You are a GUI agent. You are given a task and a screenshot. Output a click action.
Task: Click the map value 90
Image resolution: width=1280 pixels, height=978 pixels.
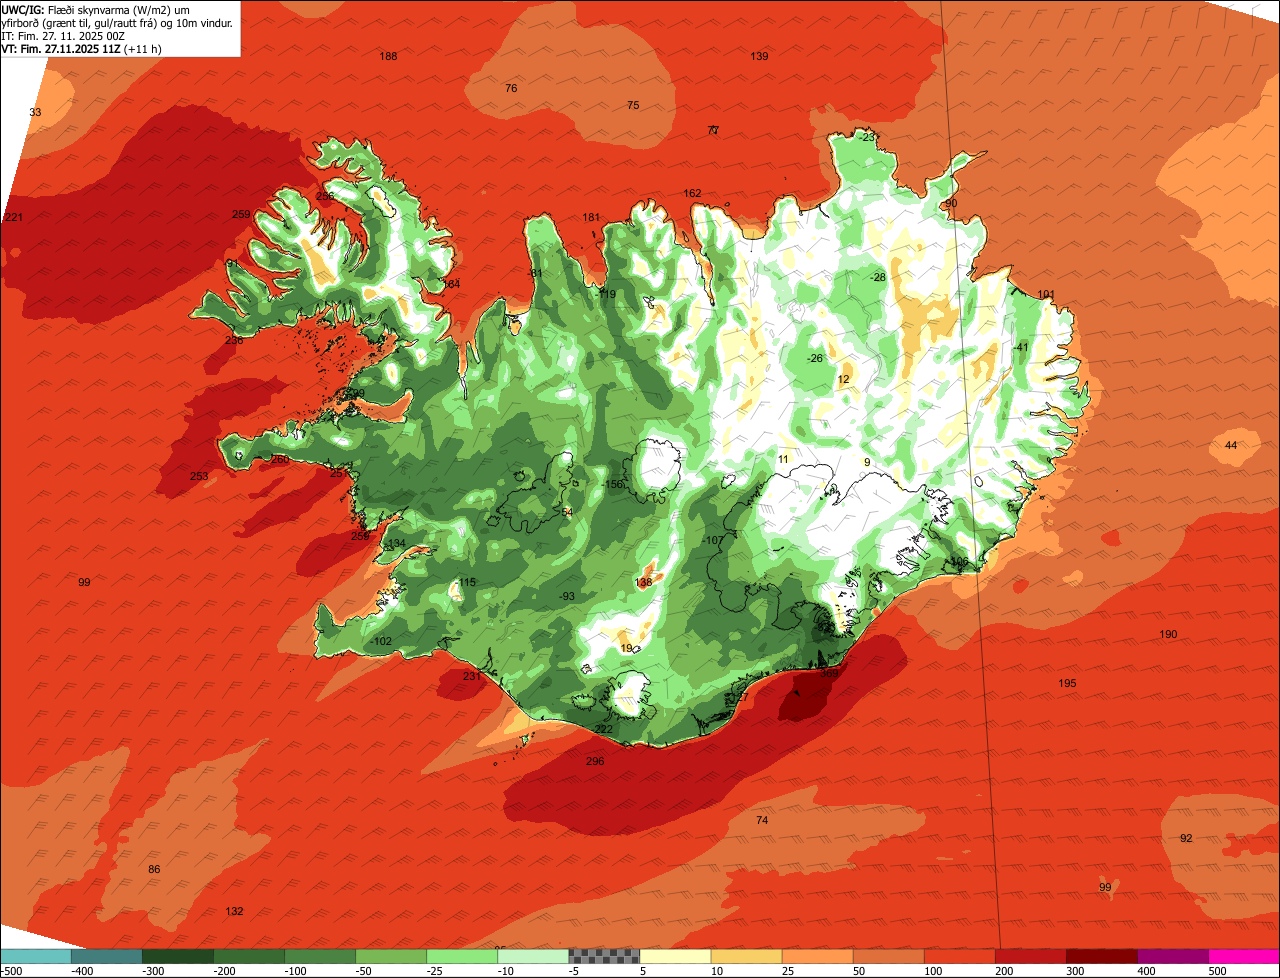pos(950,203)
